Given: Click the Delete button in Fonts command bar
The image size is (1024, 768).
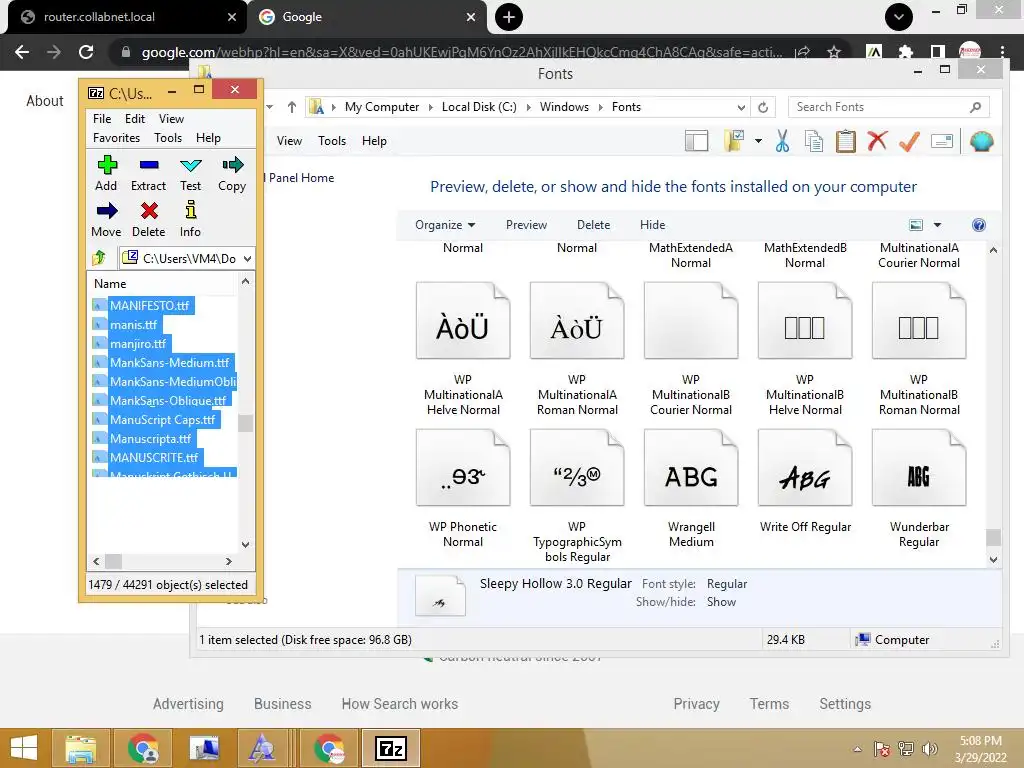Looking at the screenshot, I should click(593, 225).
